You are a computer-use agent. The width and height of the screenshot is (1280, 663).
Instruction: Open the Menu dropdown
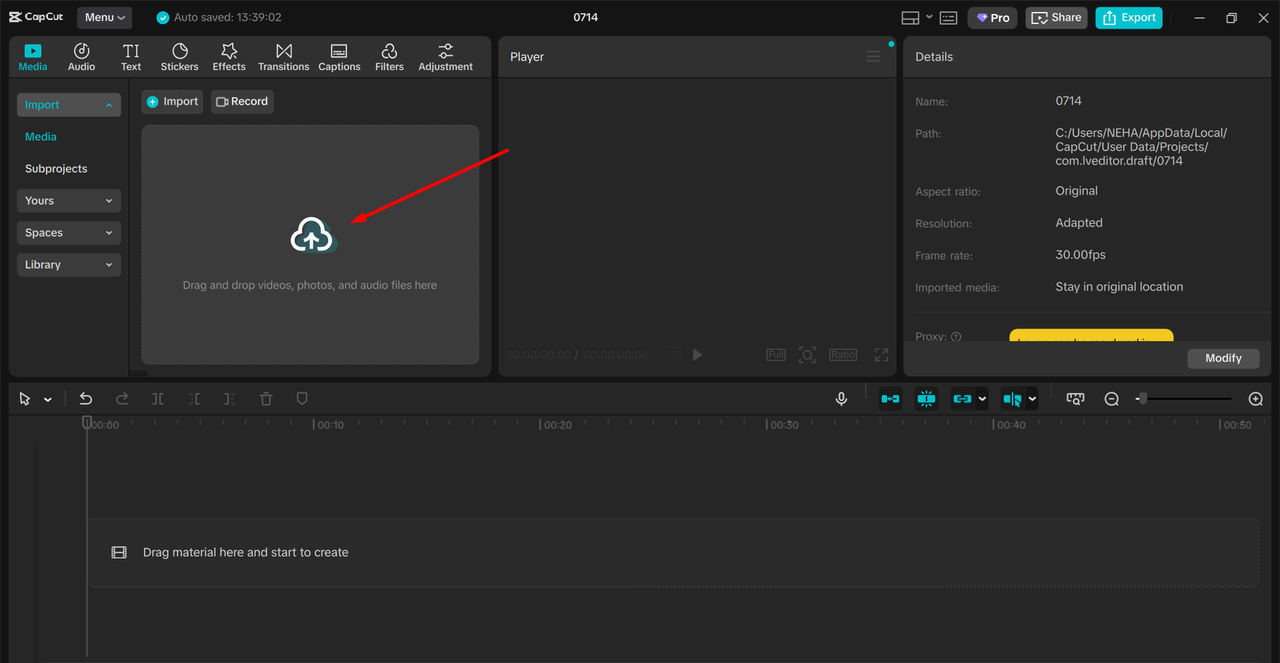[x=104, y=17]
